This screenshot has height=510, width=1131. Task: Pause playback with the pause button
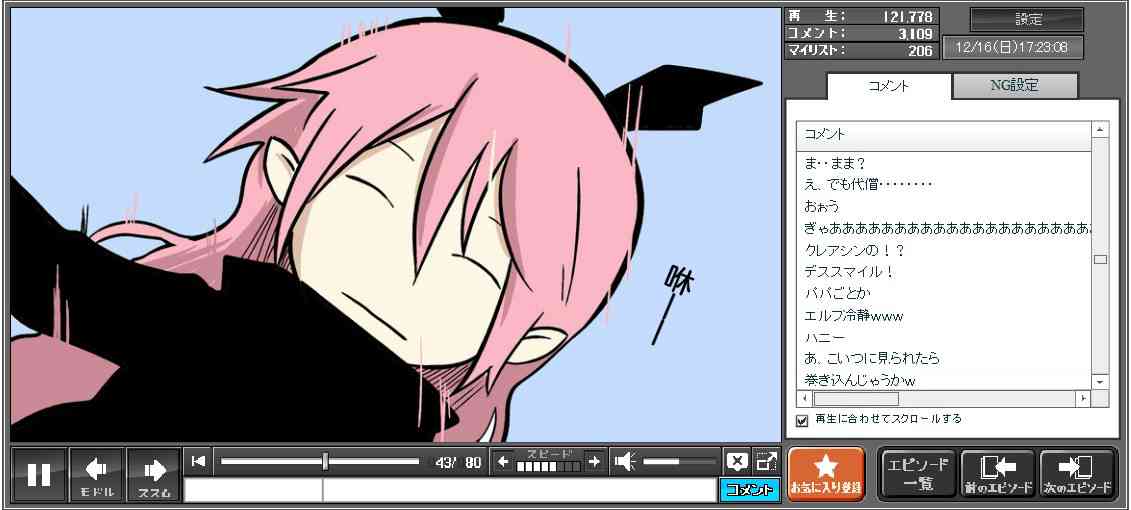pos(39,474)
